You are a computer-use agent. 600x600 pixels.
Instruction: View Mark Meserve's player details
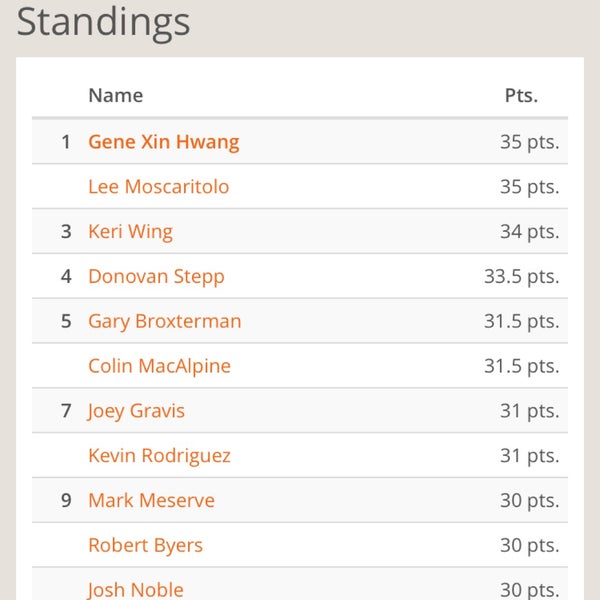(x=151, y=501)
